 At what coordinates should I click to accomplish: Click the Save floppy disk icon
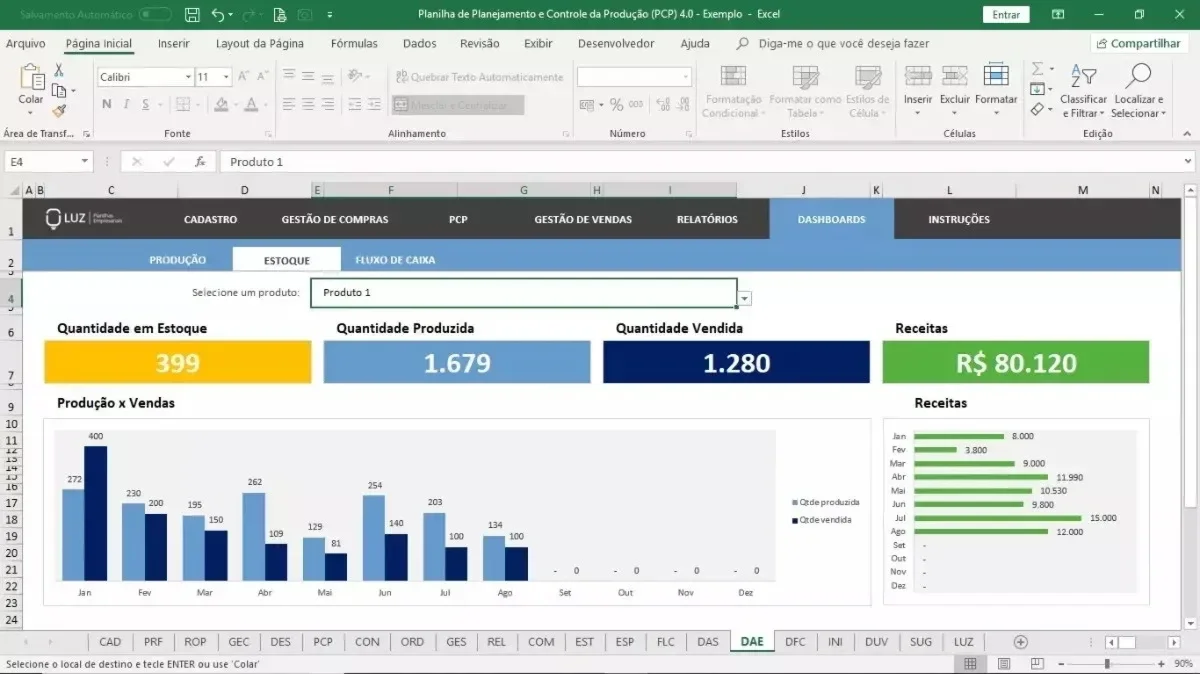click(x=193, y=14)
